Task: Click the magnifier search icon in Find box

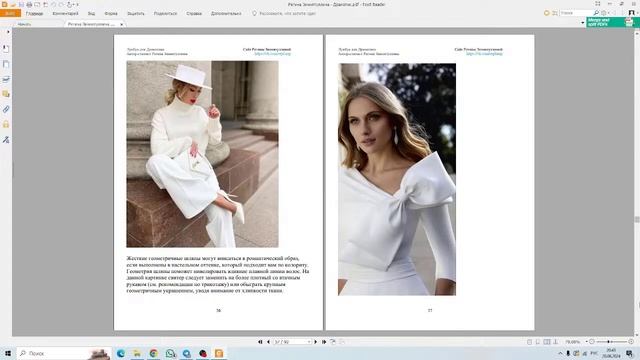Action: point(596,13)
